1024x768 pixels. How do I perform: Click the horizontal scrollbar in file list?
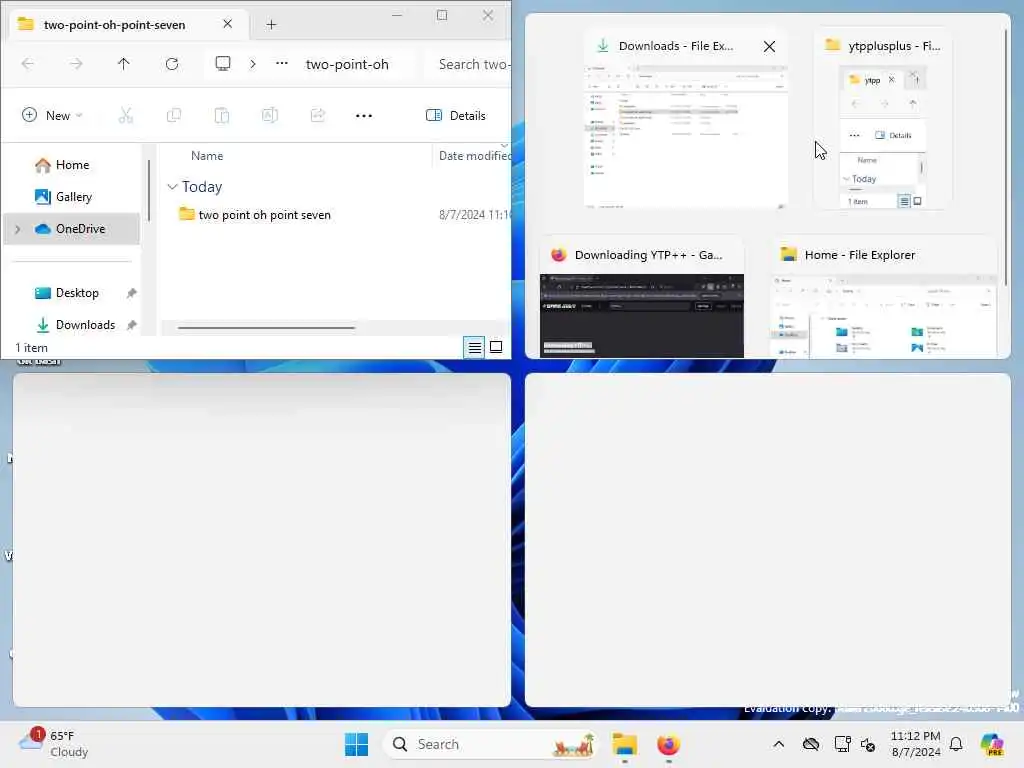tap(266, 328)
